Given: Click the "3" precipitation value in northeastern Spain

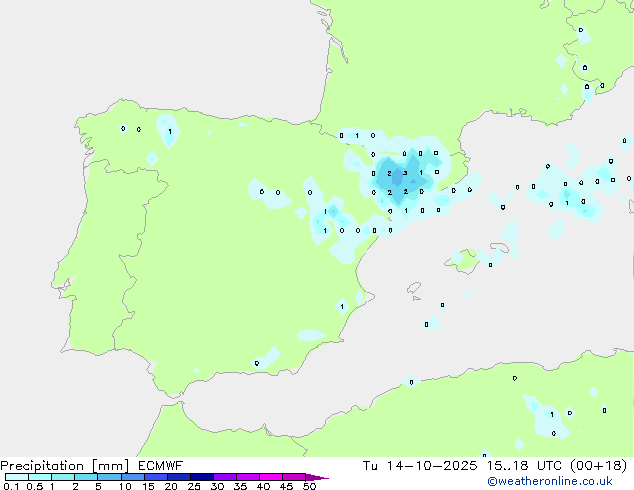Looking at the screenshot, I should (x=405, y=173).
